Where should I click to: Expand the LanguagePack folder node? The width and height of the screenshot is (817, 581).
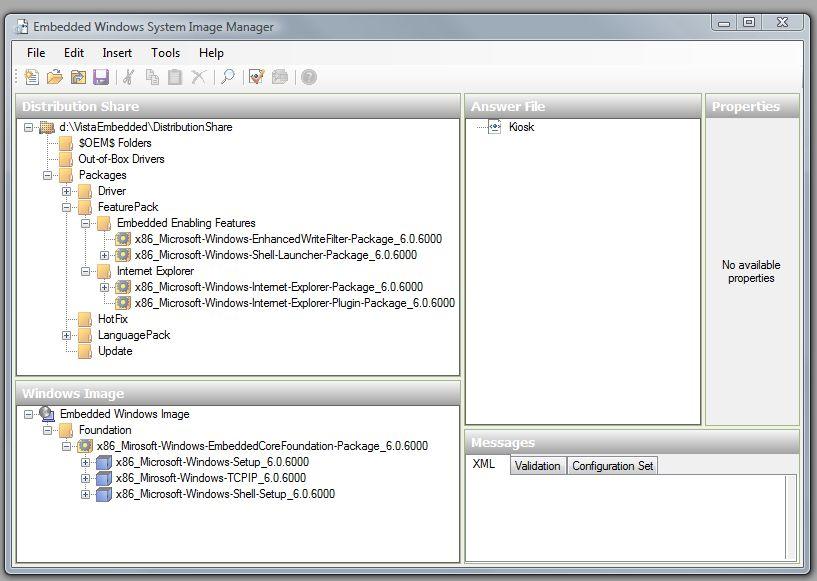66,335
